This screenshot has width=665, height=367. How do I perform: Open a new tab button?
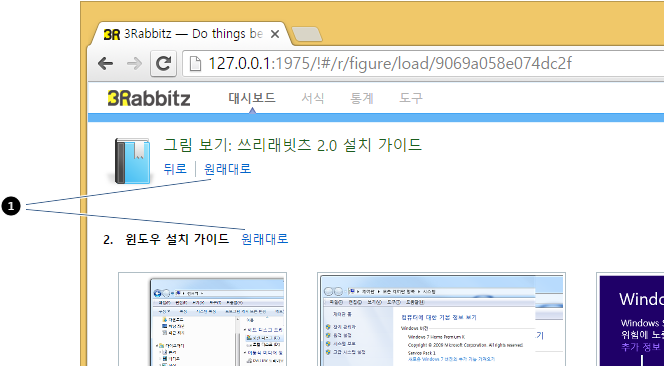click(307, 34)
